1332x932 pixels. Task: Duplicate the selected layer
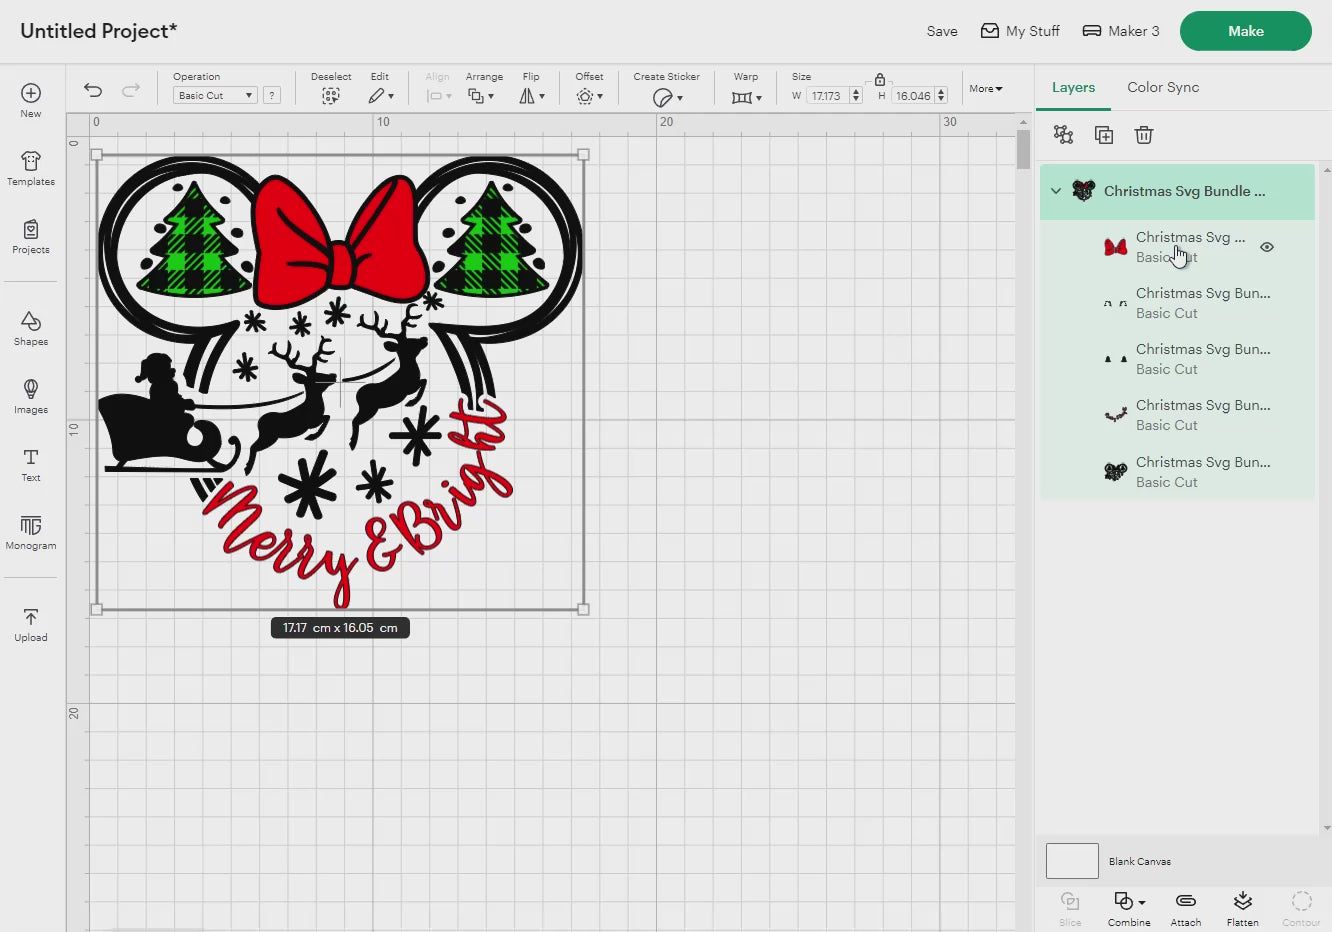click(1104, 135)
